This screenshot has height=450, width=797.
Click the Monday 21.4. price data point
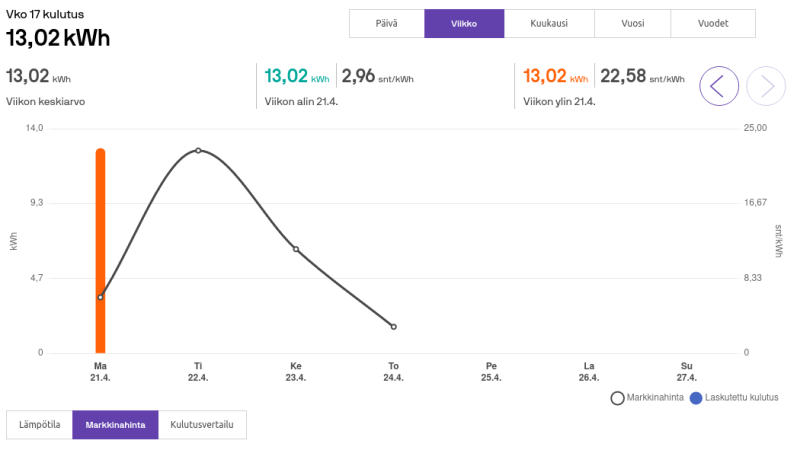pos(100,297)
